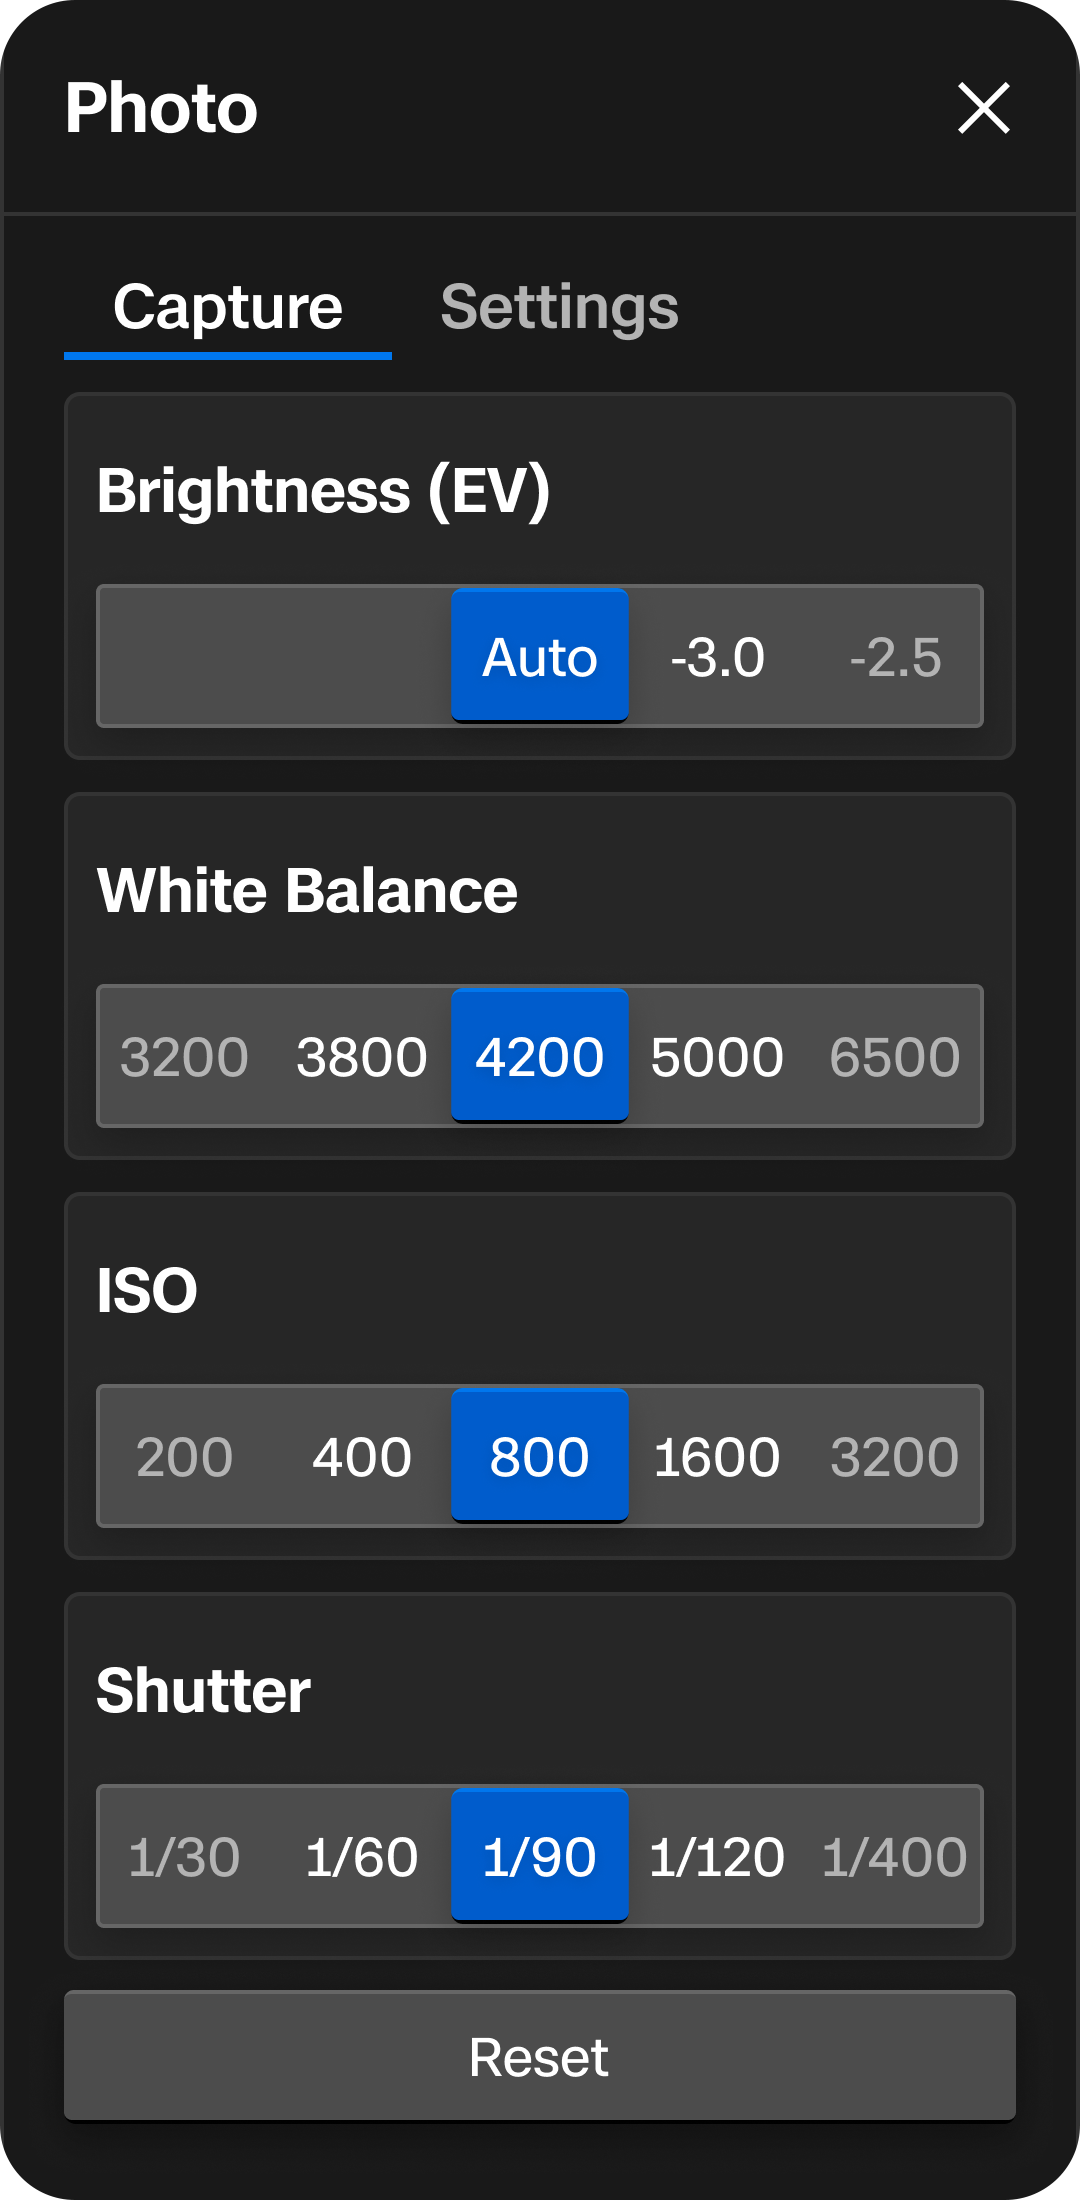
Task: Set ISO to 400
Action: pos(362,1457)
